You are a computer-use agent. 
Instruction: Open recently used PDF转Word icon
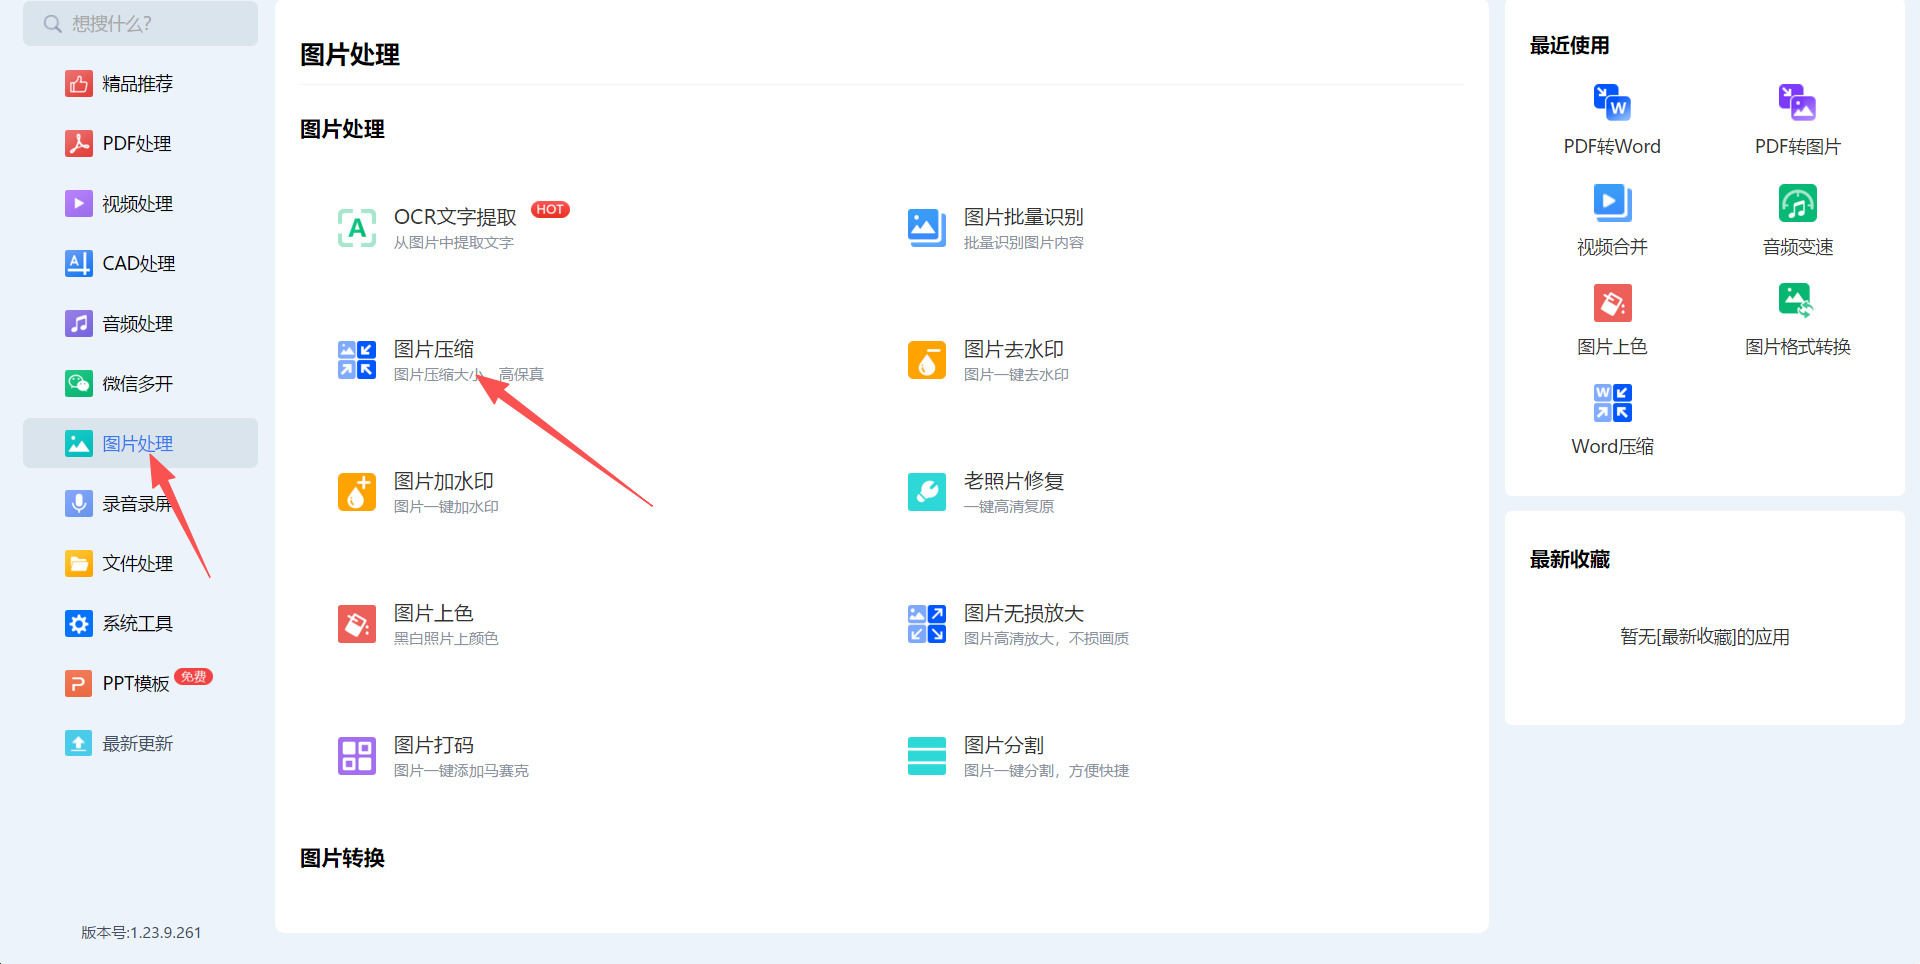pyautogui.click(x=1612, y=102)
